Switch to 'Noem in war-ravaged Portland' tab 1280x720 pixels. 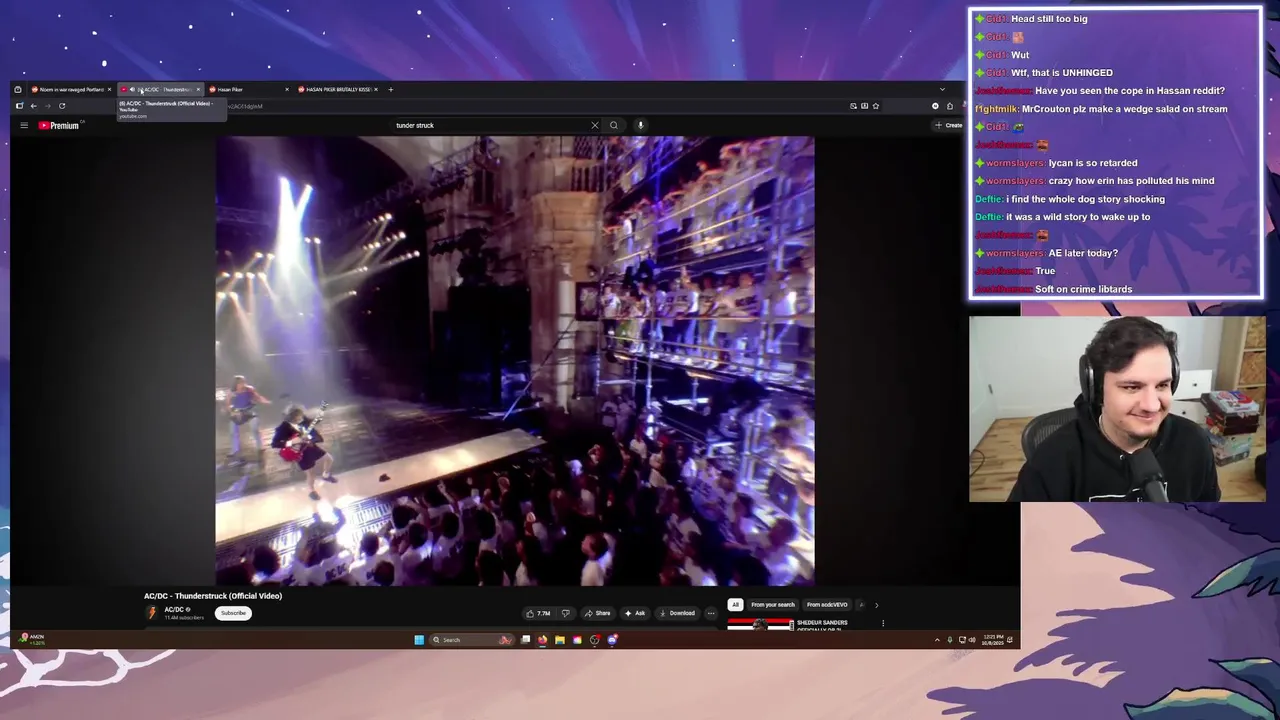pos(69,89)
